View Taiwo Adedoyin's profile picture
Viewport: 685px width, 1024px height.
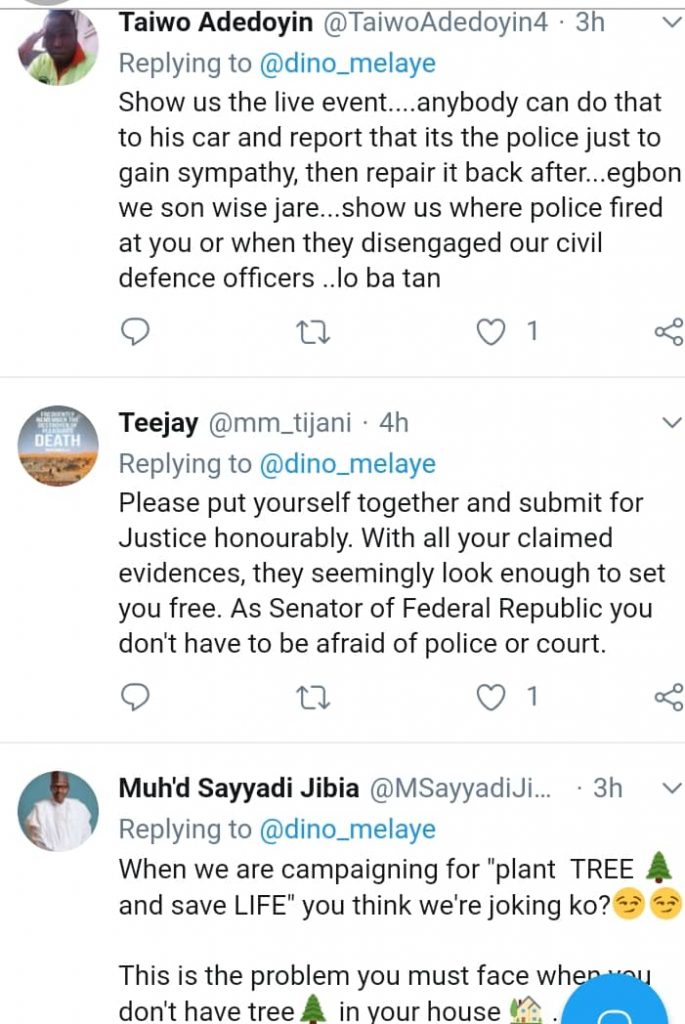pos(58,47)
